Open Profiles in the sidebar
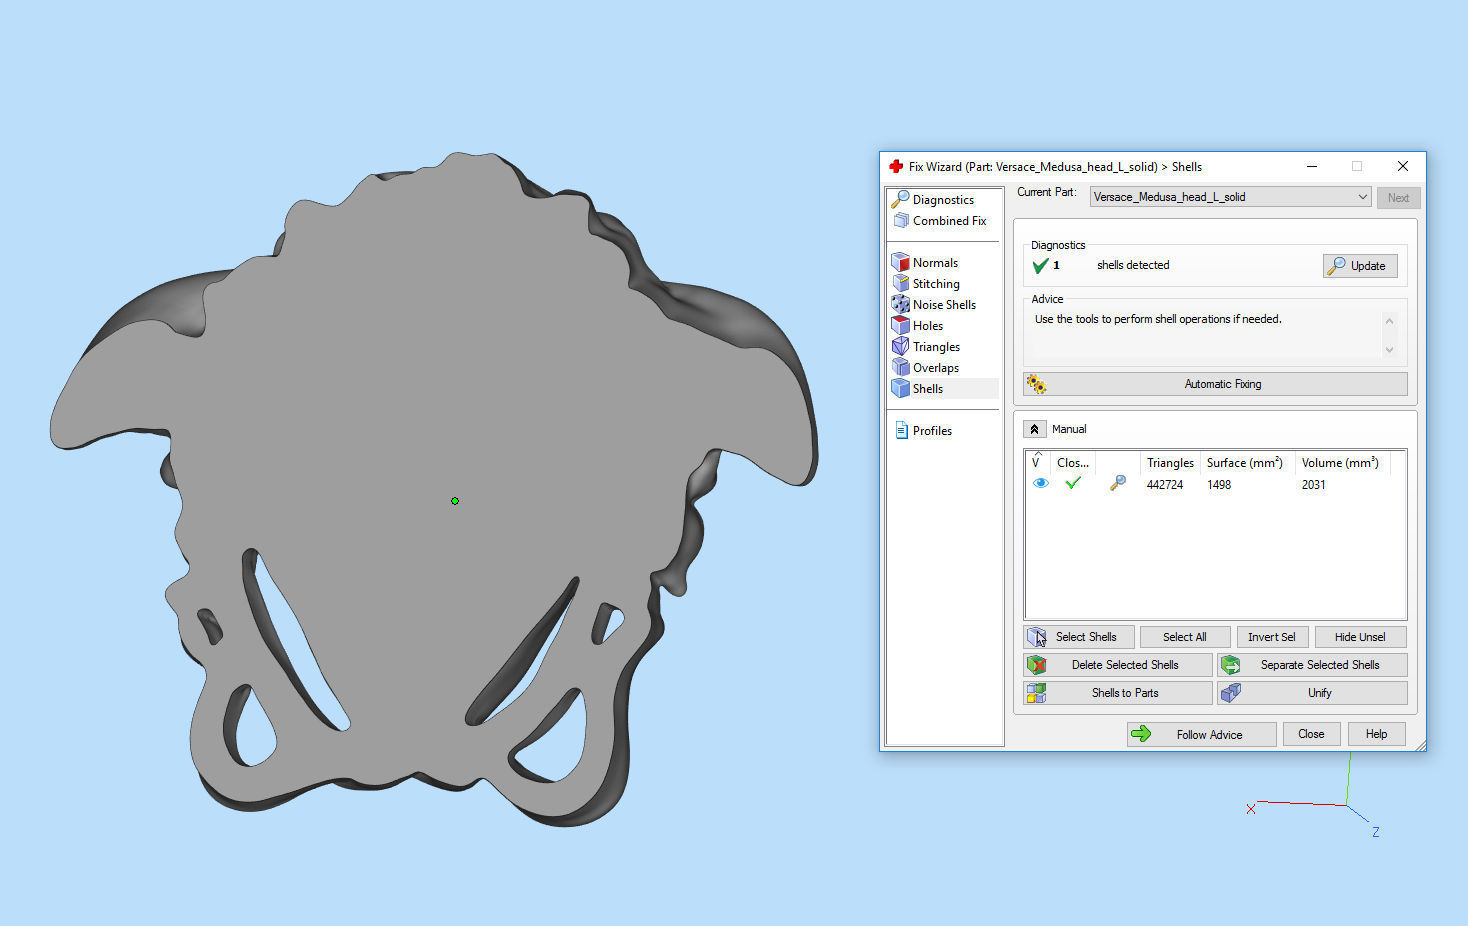1468x926 pixels. (932, 431)
